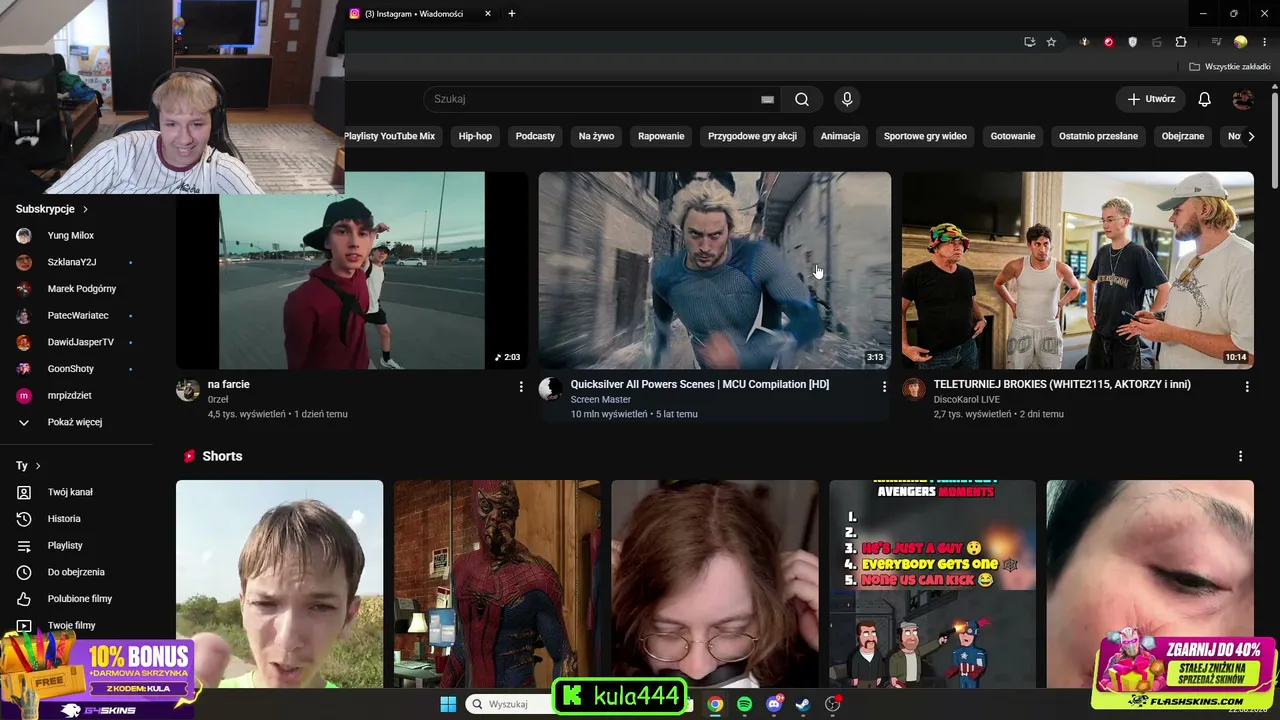Play the Quicksilver All Powers Scenes thumbnail
This screenshot has height=720, width=1280.
[x=715, y=271]
